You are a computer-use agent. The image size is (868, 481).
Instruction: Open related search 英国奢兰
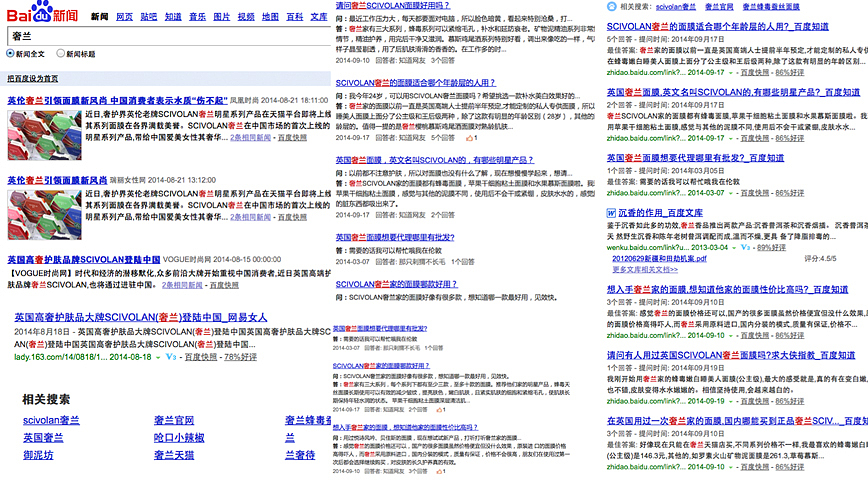coord(43,438)
